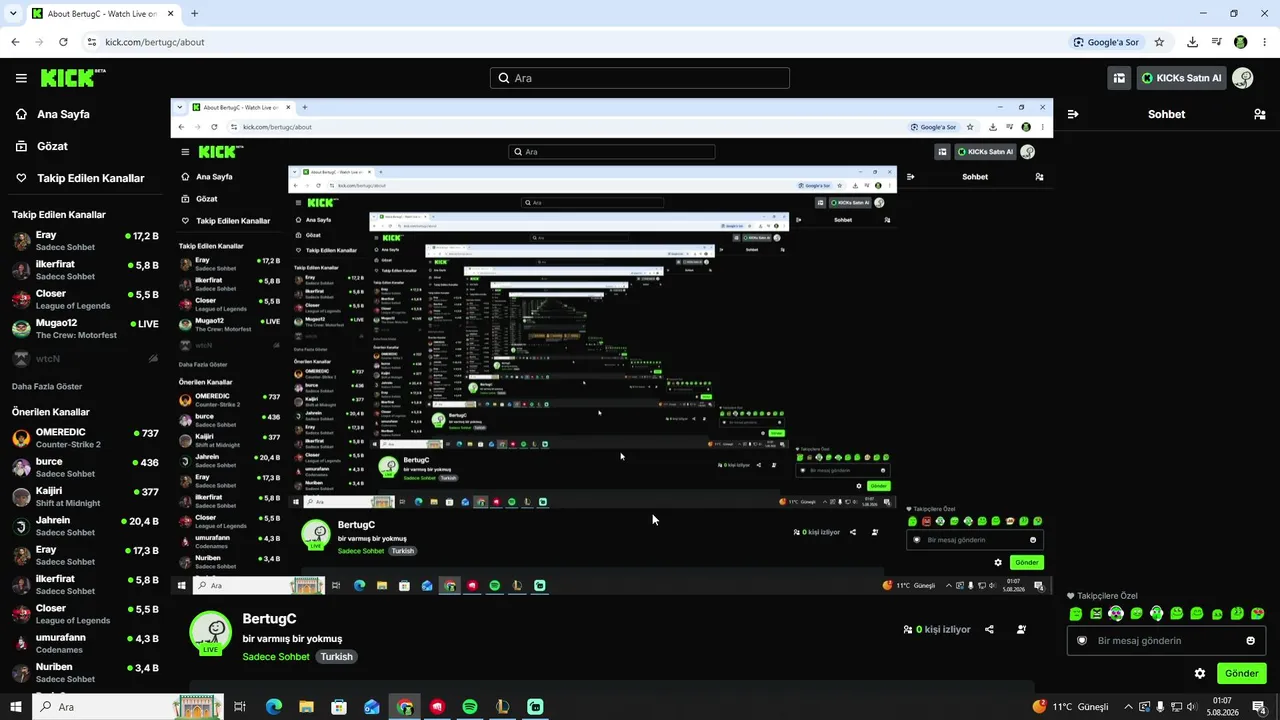Select the About BertugC browser tab
This screenshot has width=1280, height=720.
tap(101, 14)
